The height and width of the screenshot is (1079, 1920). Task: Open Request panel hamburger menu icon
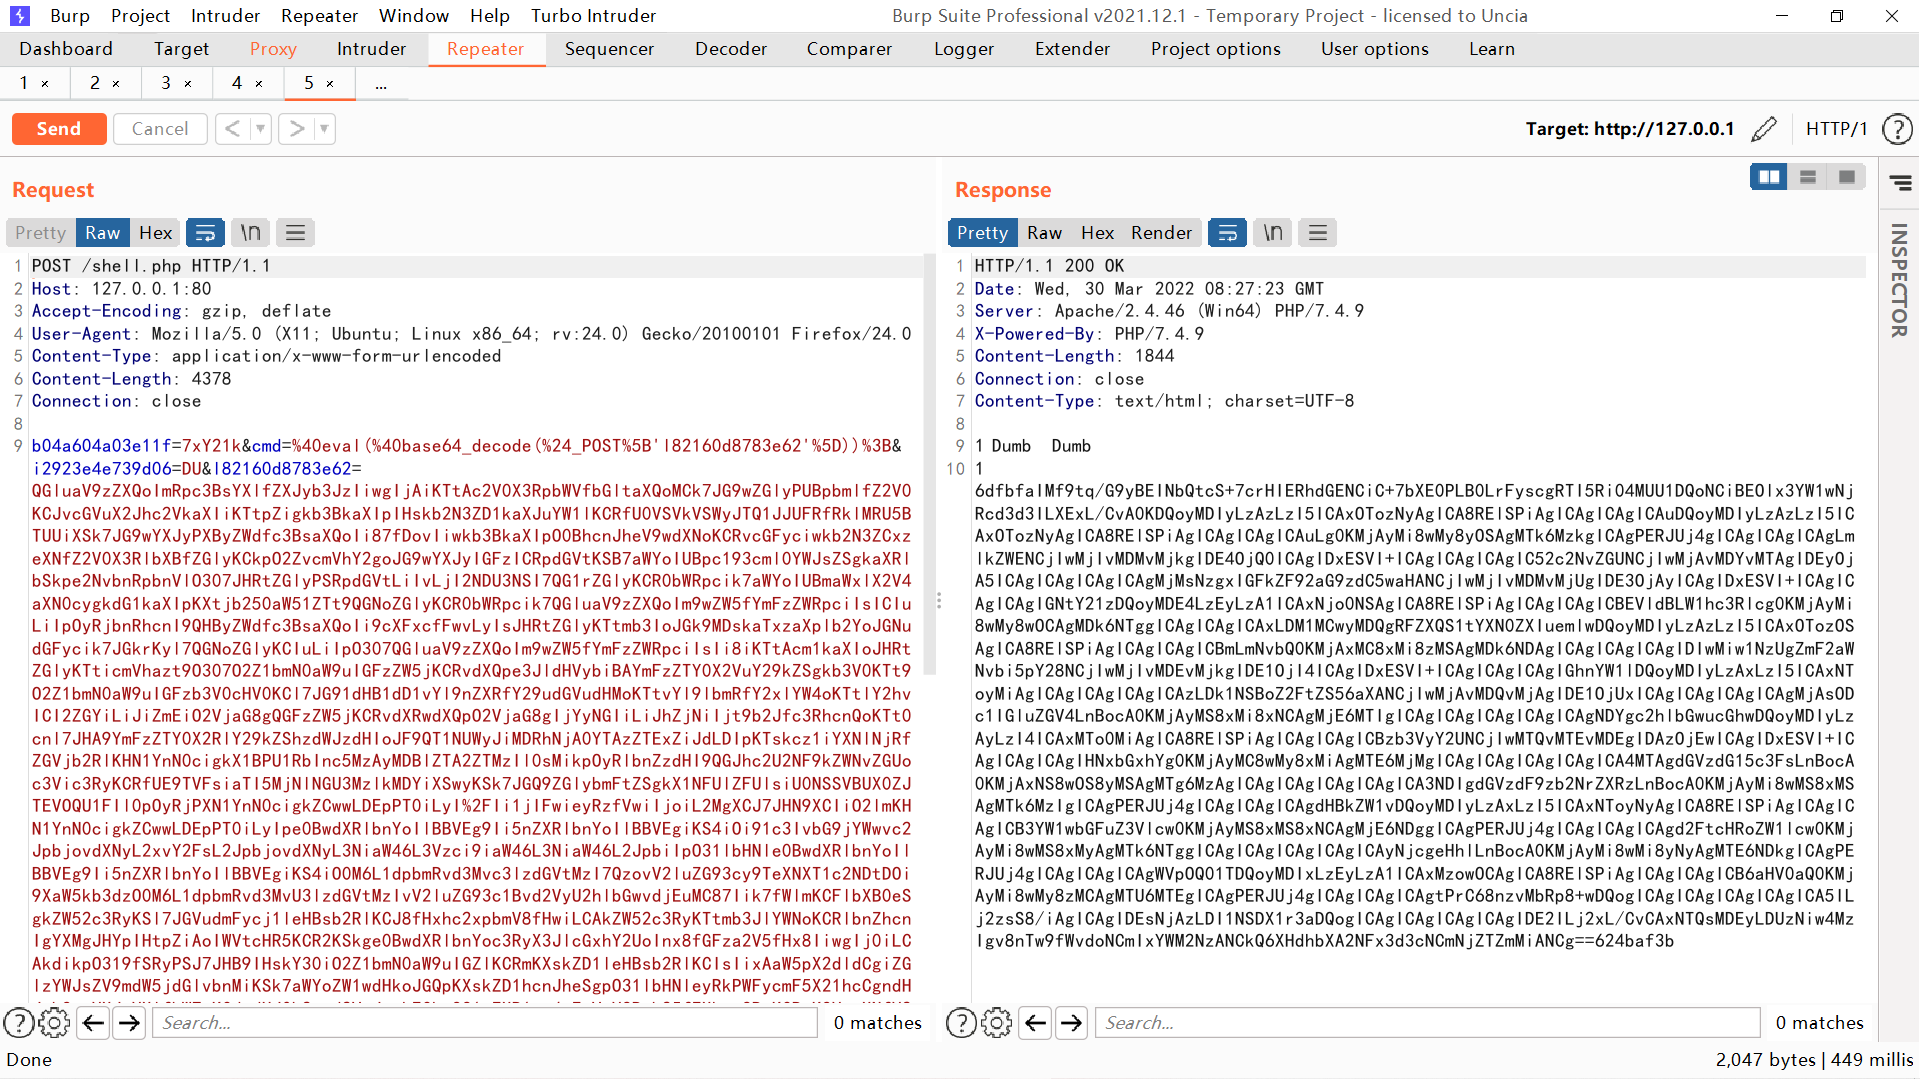(295, 233)
